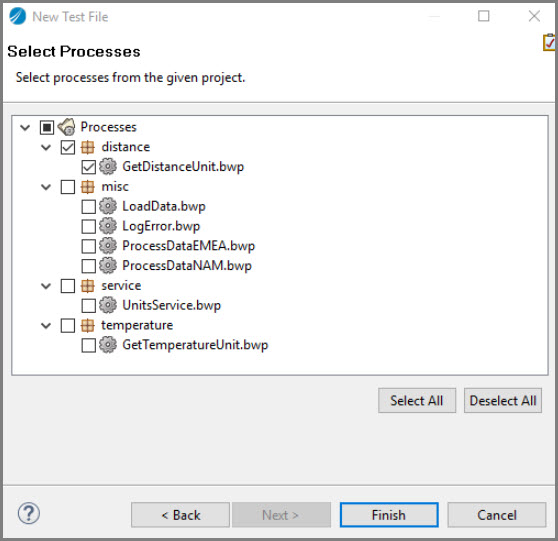Click the gear icon beside UnitsService.bwp
This screenshot has height=541, width=558.
108,305
